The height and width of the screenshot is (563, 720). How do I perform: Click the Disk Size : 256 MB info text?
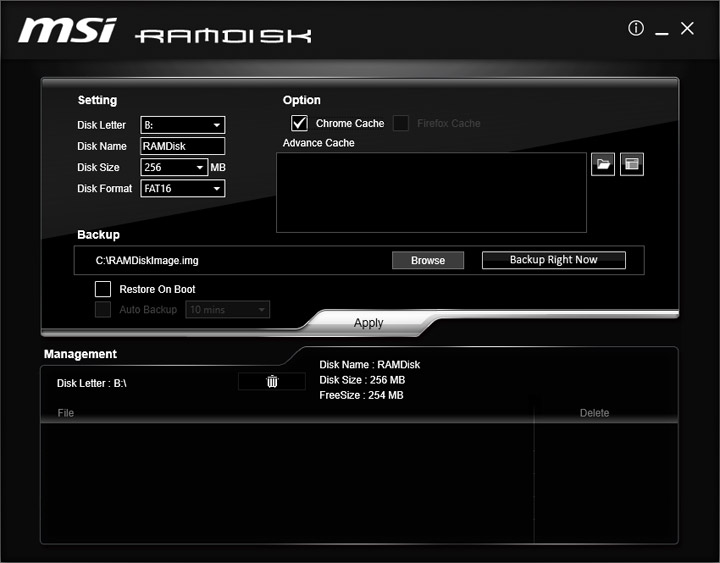[362, 380]
